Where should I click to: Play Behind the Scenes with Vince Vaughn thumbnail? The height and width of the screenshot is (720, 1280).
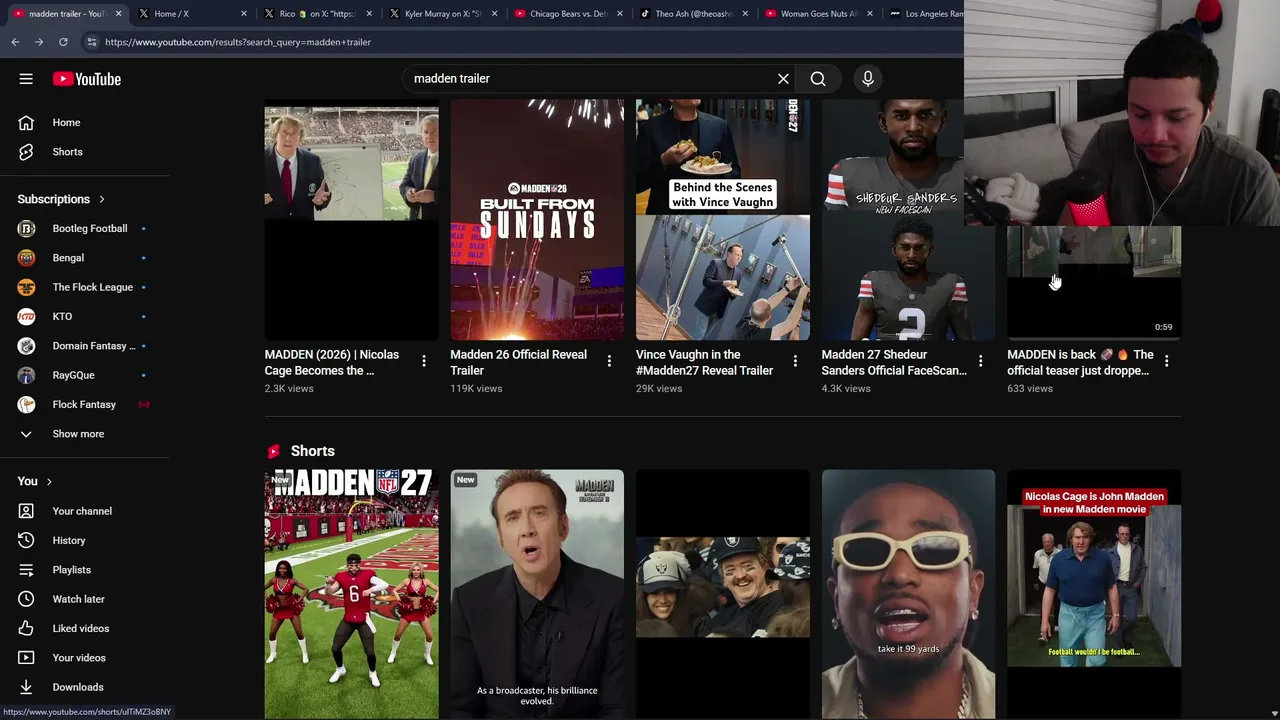[723, 220]
